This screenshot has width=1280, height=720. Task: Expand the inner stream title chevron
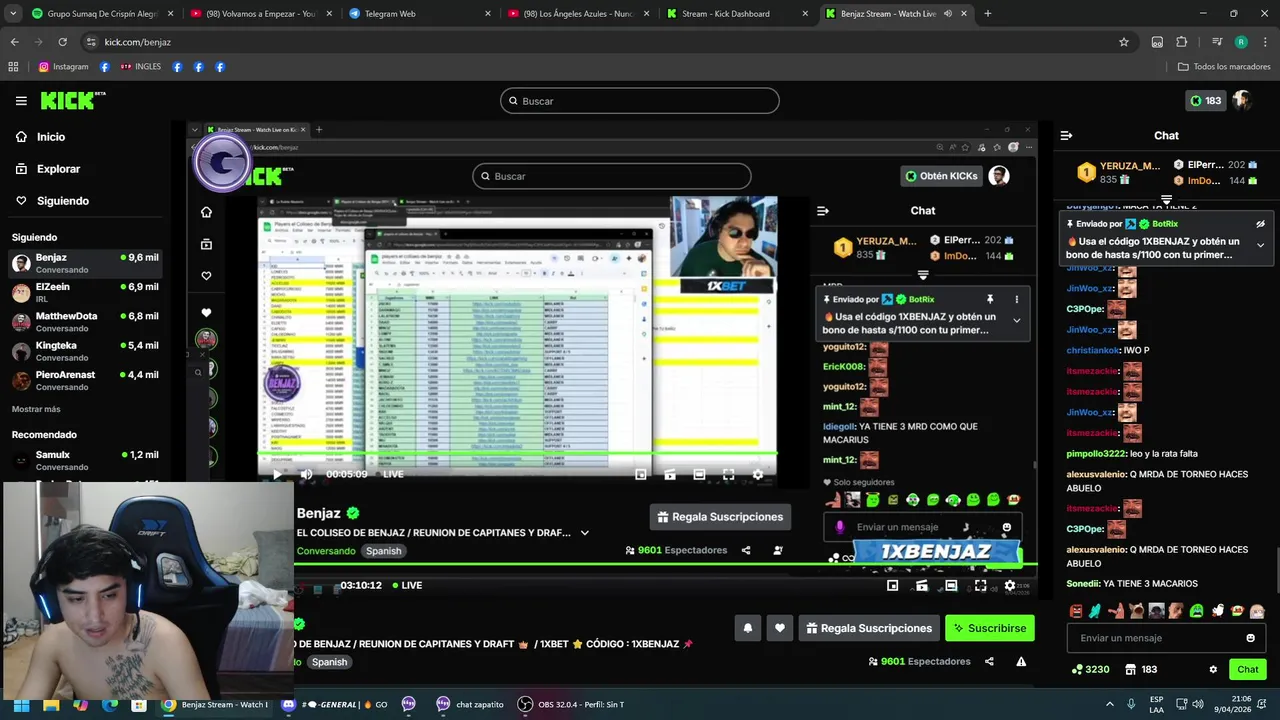(585, 533)
